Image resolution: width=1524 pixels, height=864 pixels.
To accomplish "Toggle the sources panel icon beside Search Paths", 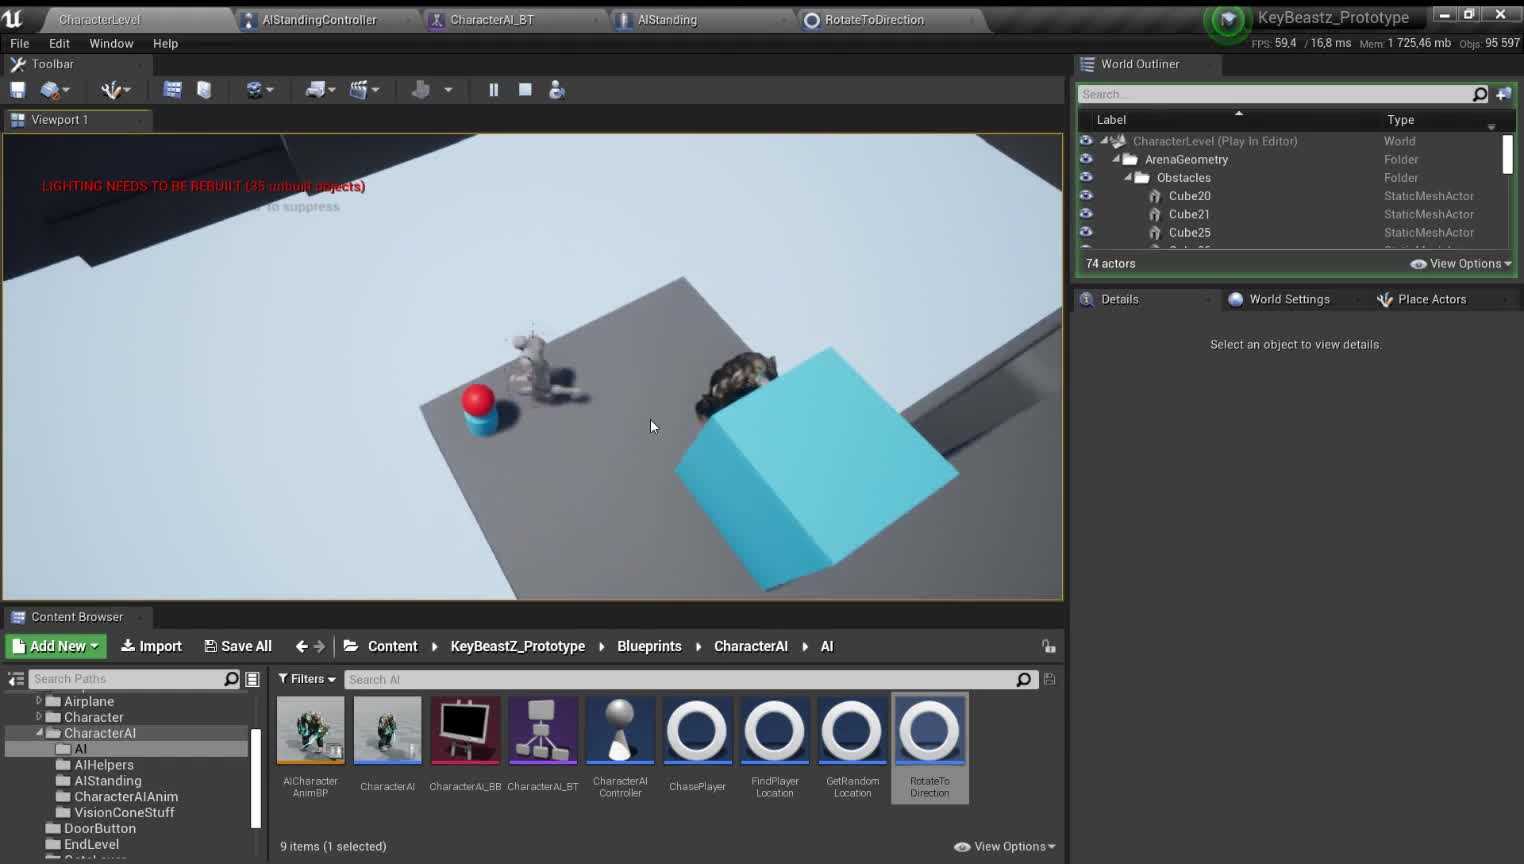I will (x=16, y=679).
